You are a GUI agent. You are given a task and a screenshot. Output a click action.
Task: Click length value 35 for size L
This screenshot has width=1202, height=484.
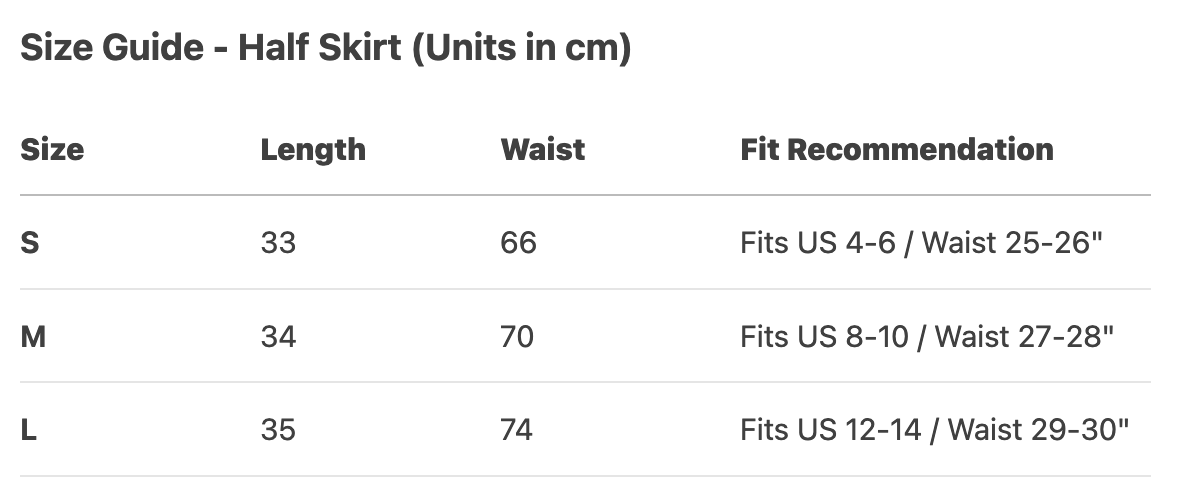click(278, 430)
